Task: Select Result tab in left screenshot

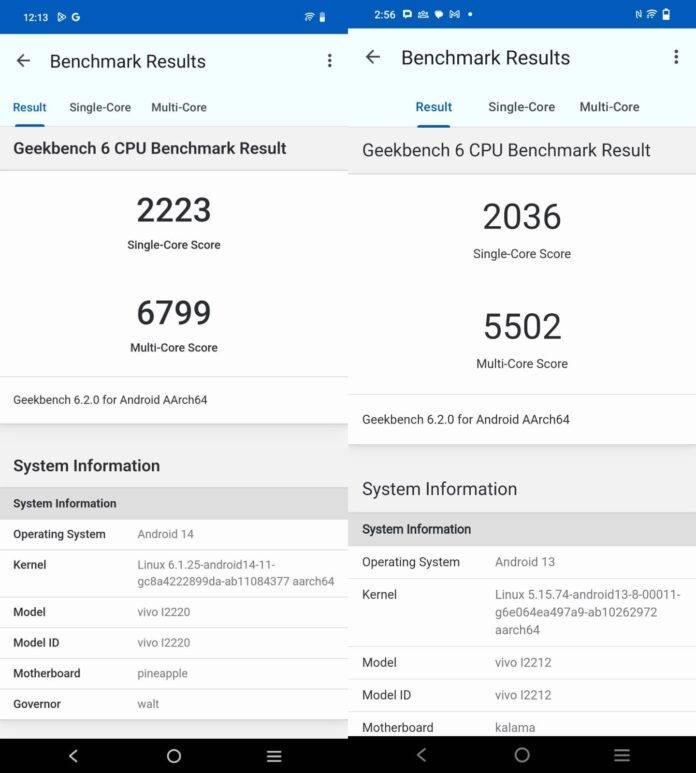Action: tap(30, 107)
